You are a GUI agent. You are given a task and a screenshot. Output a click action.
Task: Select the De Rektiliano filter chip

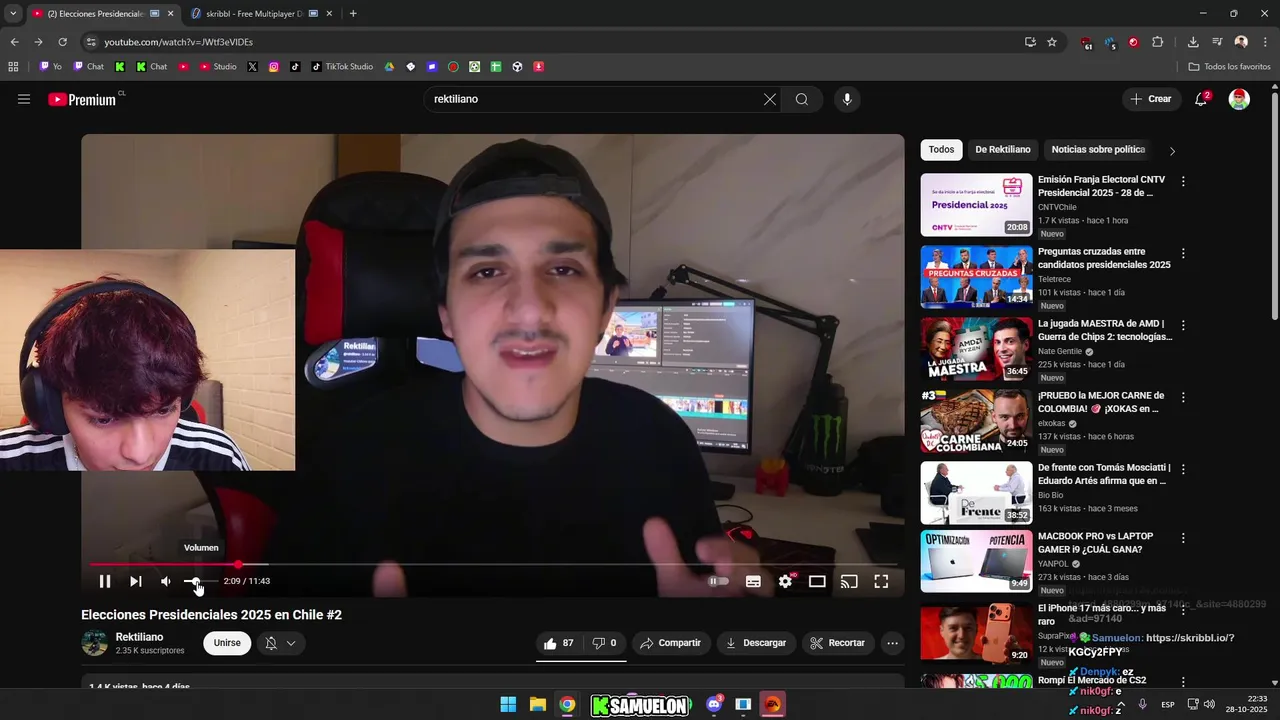(1003, 149)
